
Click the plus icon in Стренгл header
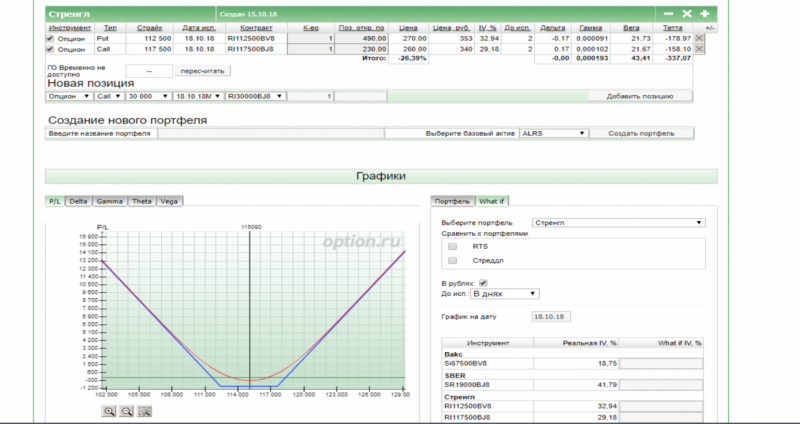tap(705, 14)
